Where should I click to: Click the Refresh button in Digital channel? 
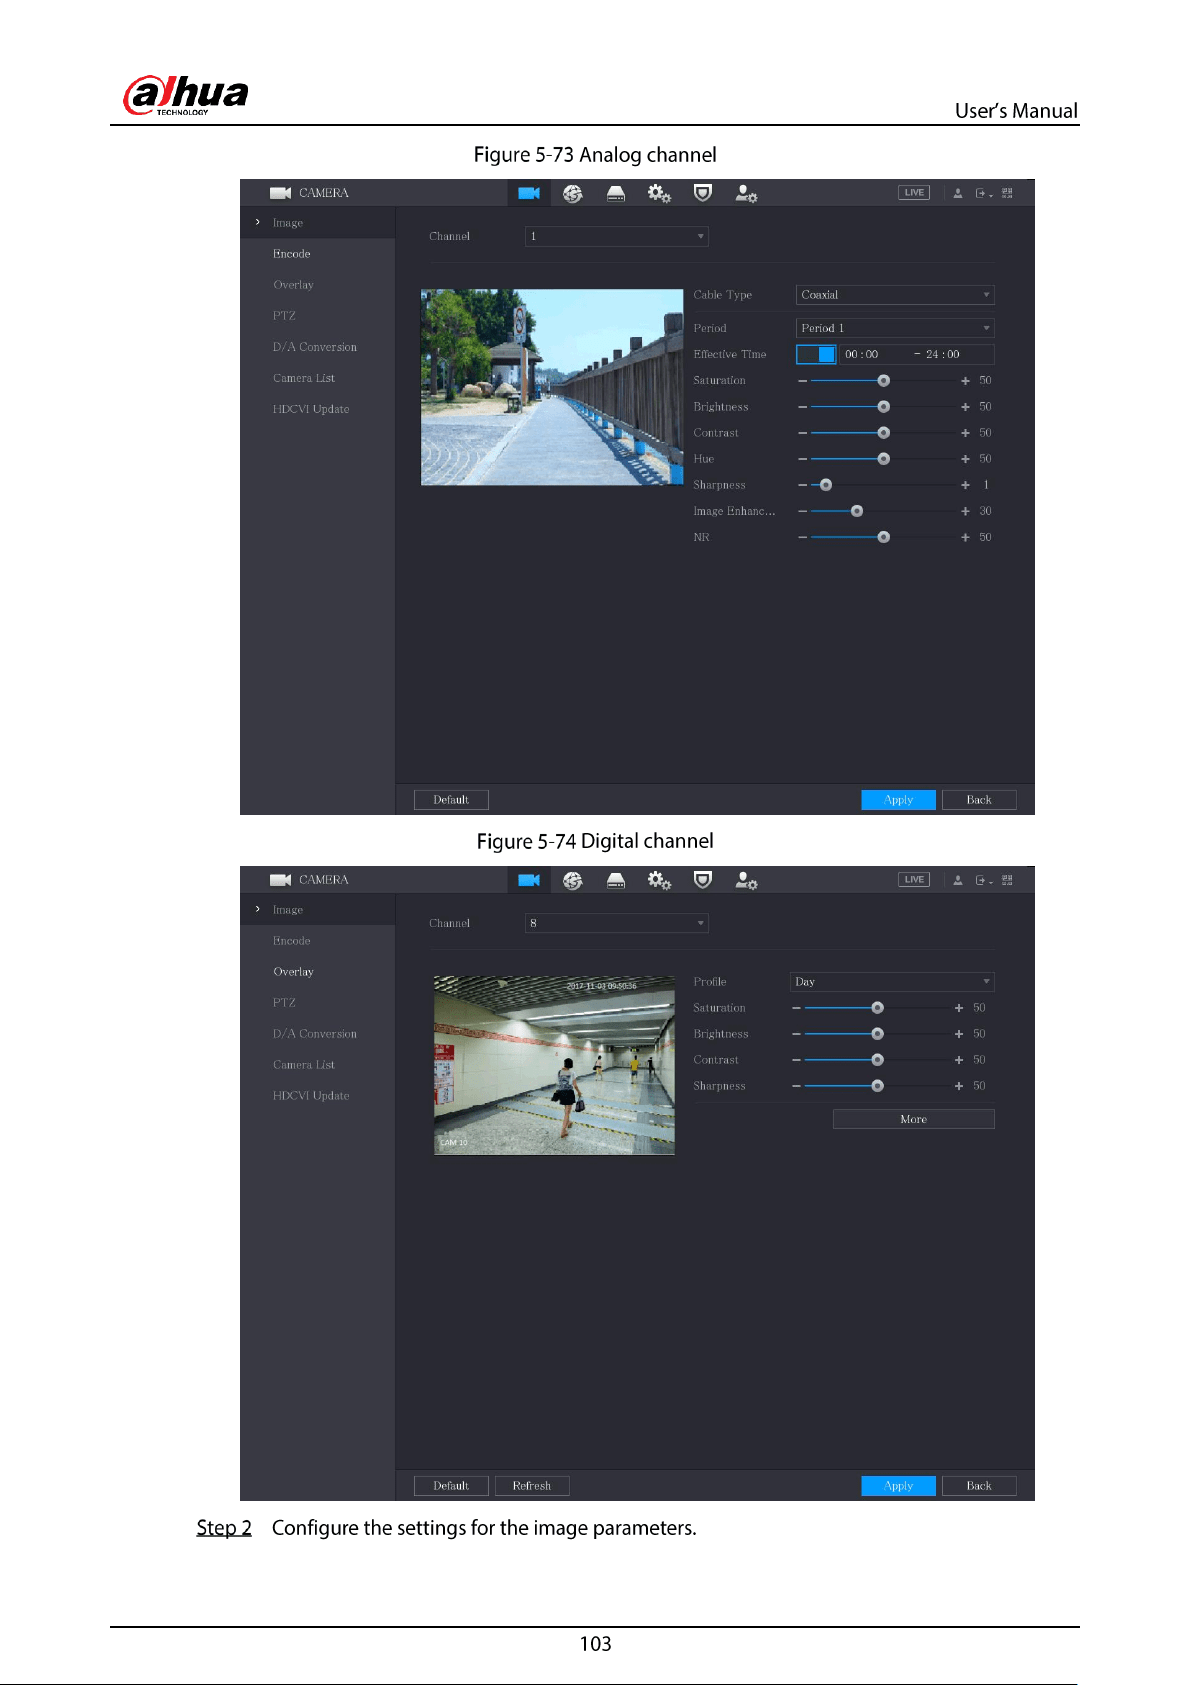[x=532, y=1486]
